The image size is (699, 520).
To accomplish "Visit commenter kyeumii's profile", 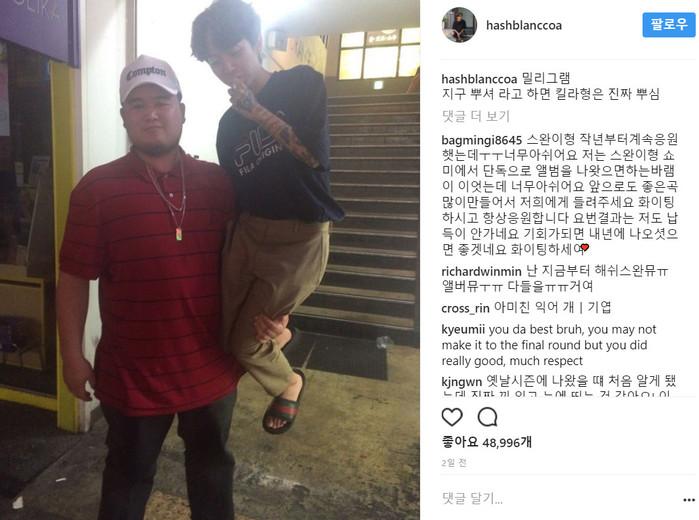I will (463, 330).
